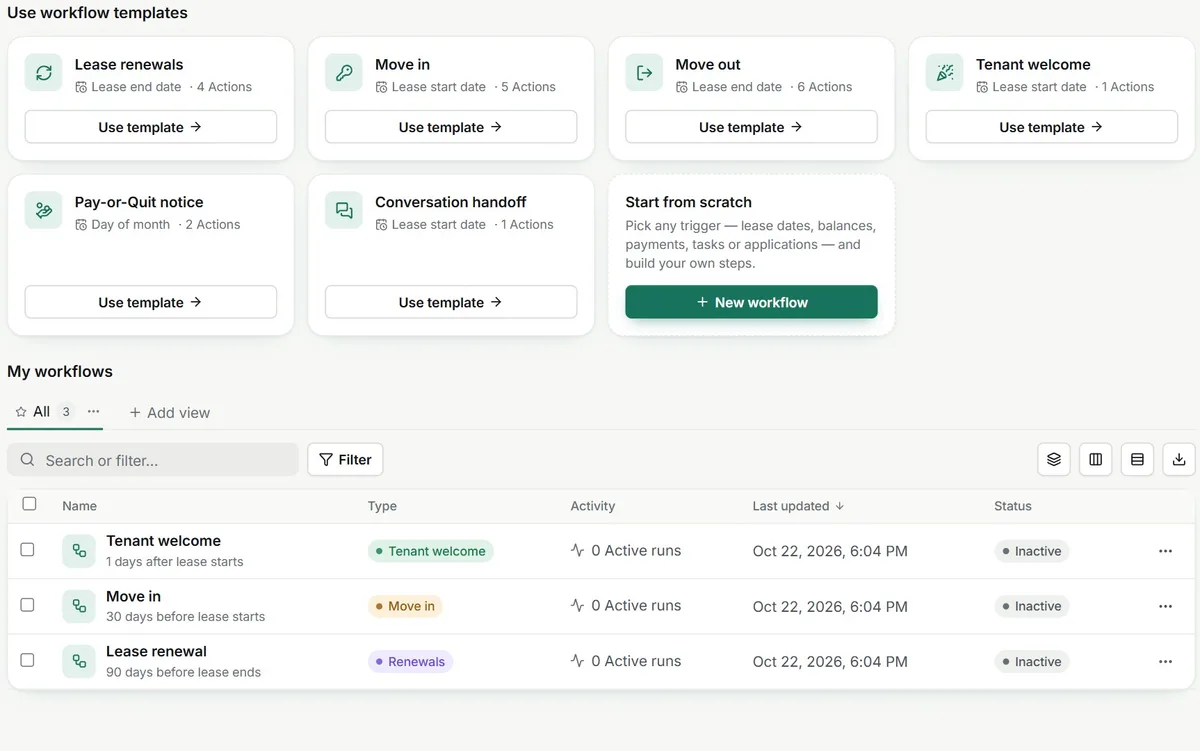
Task: Click the Activity column header
Action: [593, 506]
